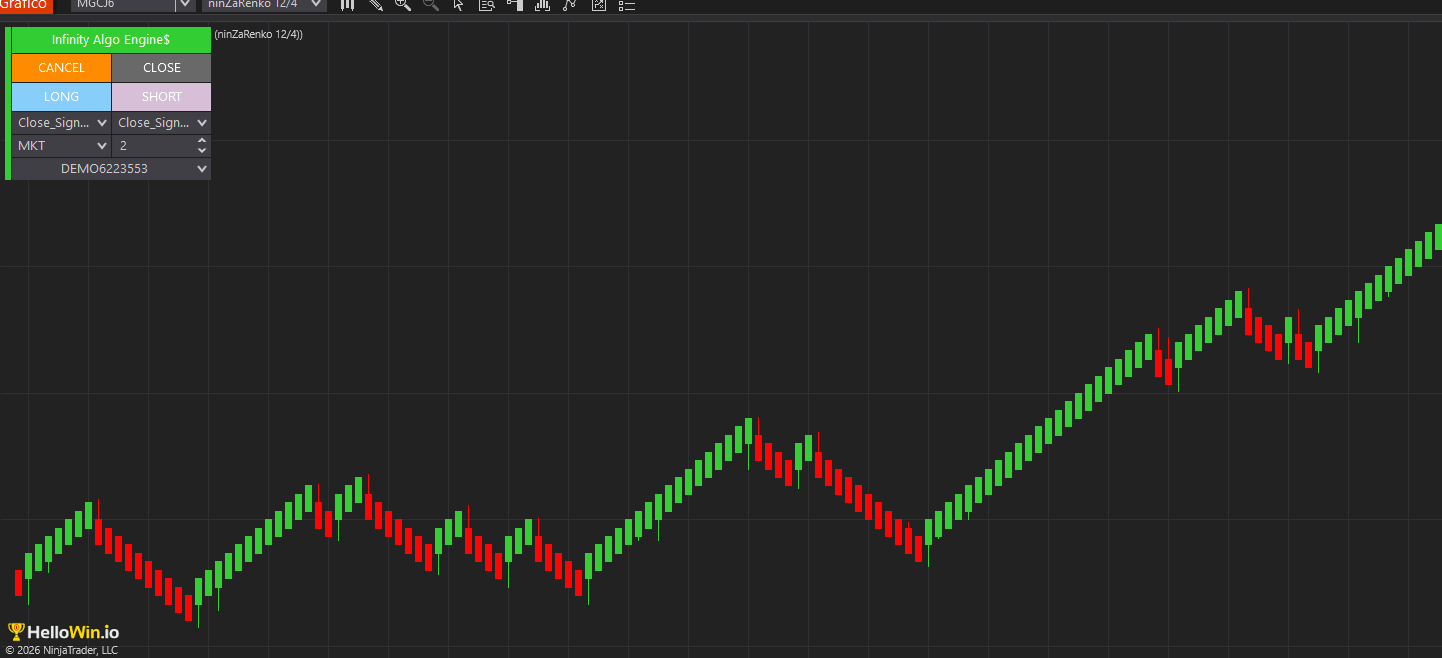1442x658 pixels.
Task: Increase order quantity with up arrow
Action: (202, 141)
